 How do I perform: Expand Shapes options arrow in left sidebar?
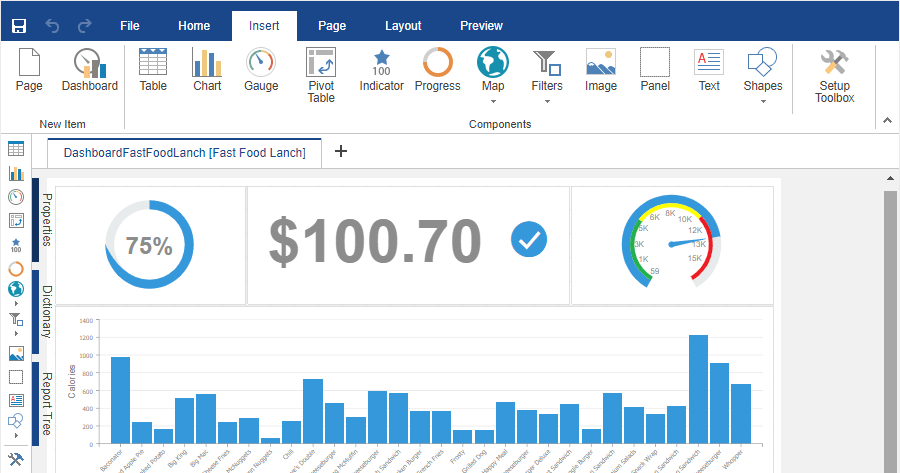(16, 436)
